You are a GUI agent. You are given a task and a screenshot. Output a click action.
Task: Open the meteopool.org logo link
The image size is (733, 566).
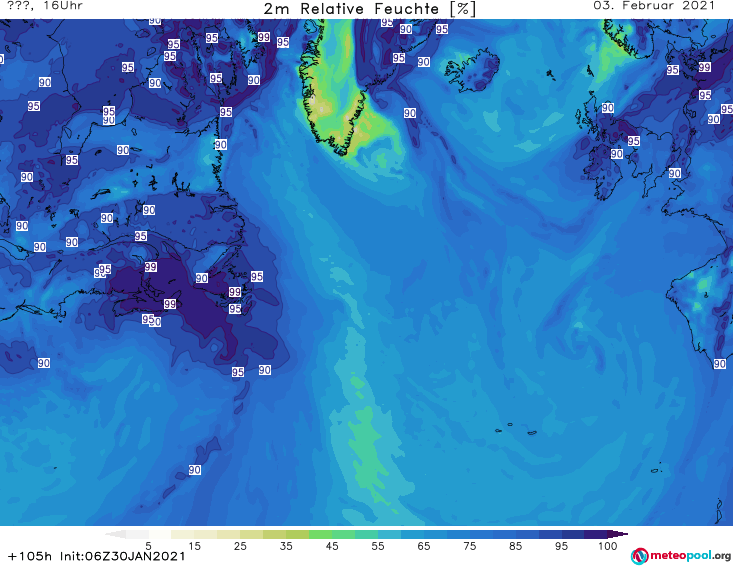click(681, 556)
